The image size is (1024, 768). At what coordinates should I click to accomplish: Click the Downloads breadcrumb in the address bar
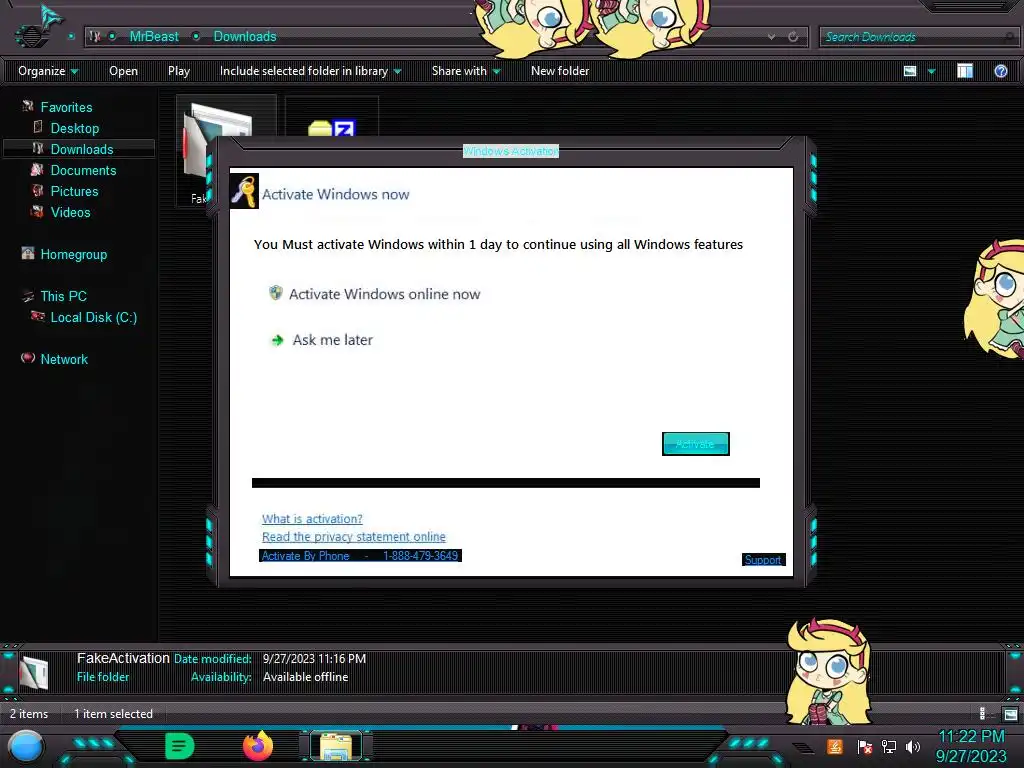pos(245,37)
